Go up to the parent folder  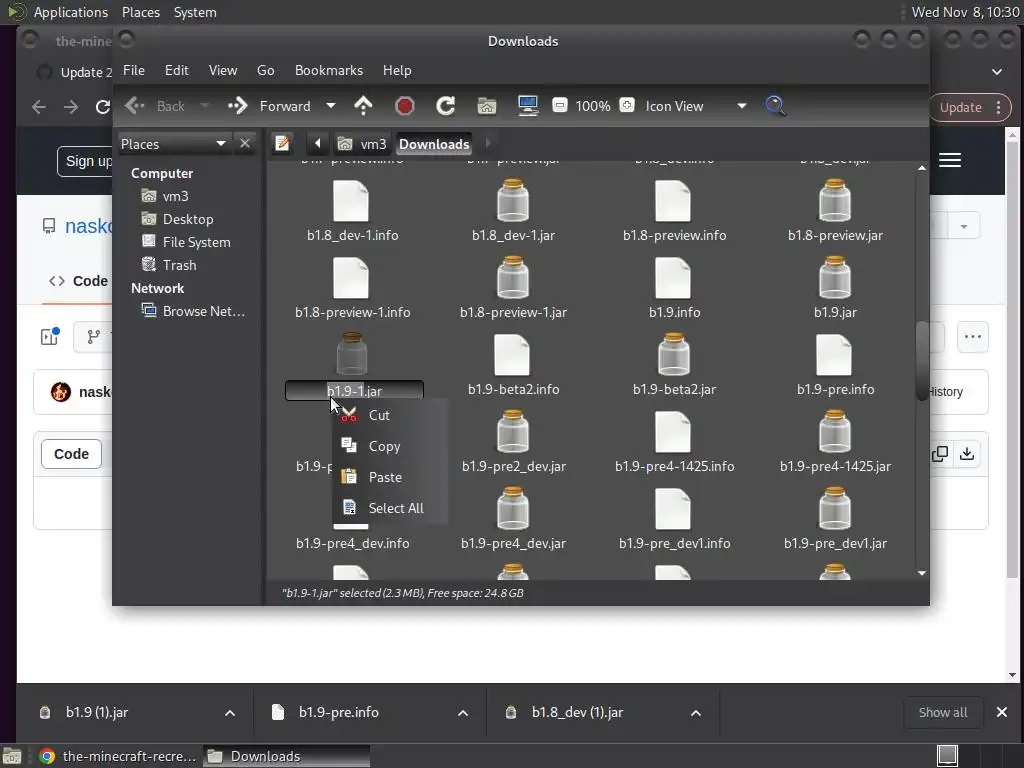point(363,106)
